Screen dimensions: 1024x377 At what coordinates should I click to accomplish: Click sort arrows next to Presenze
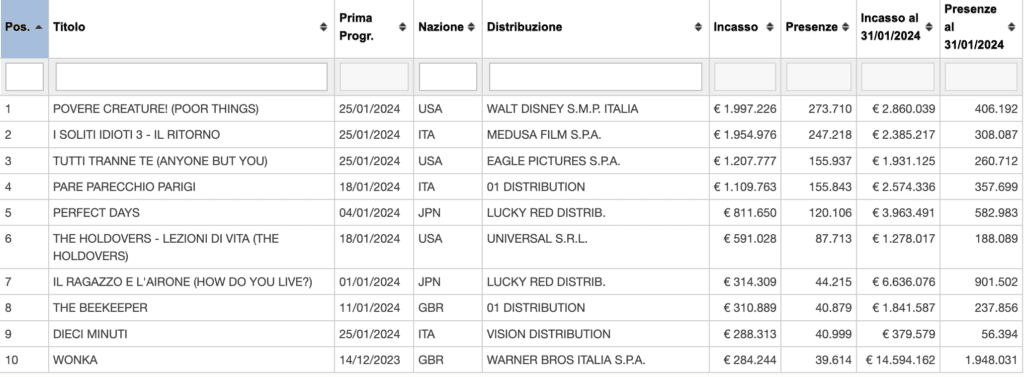tap(846, 27)
